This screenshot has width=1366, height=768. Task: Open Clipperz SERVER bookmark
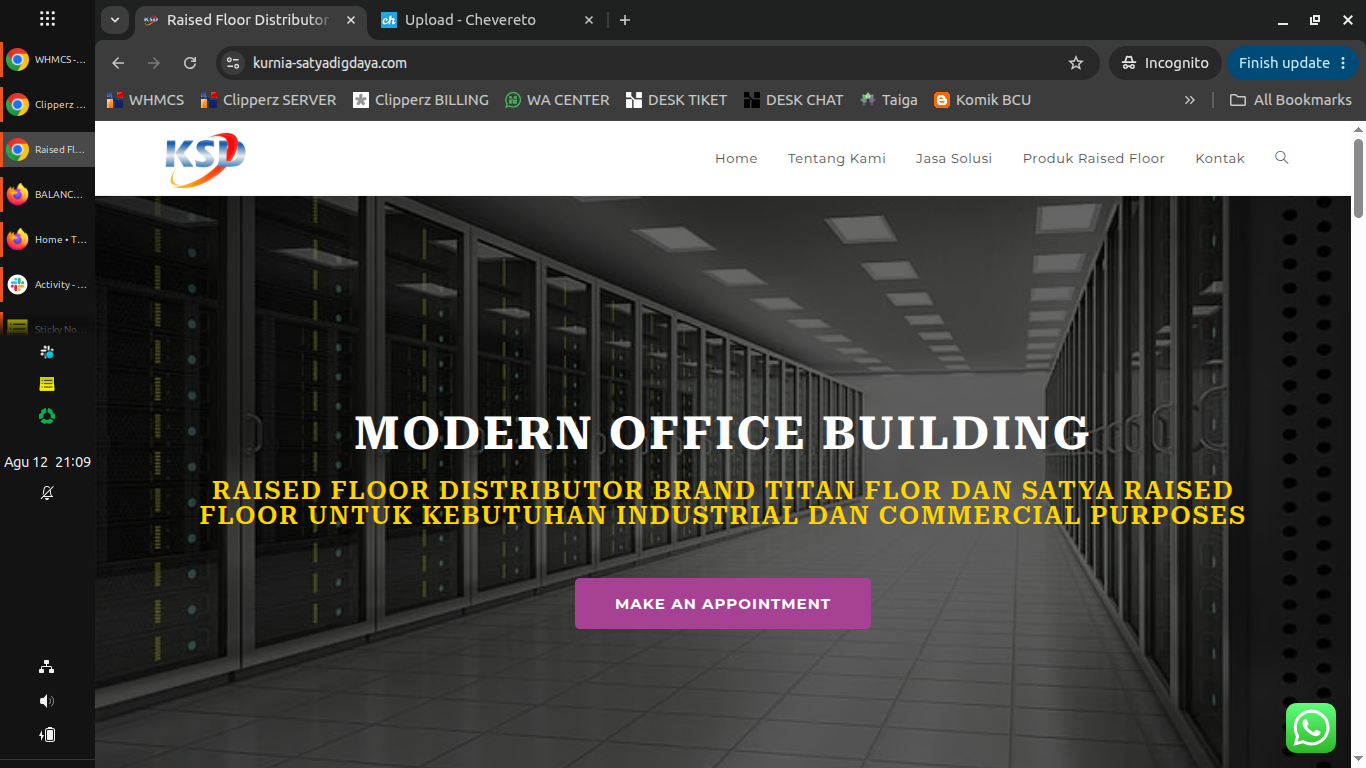click(x=268, y=100)
